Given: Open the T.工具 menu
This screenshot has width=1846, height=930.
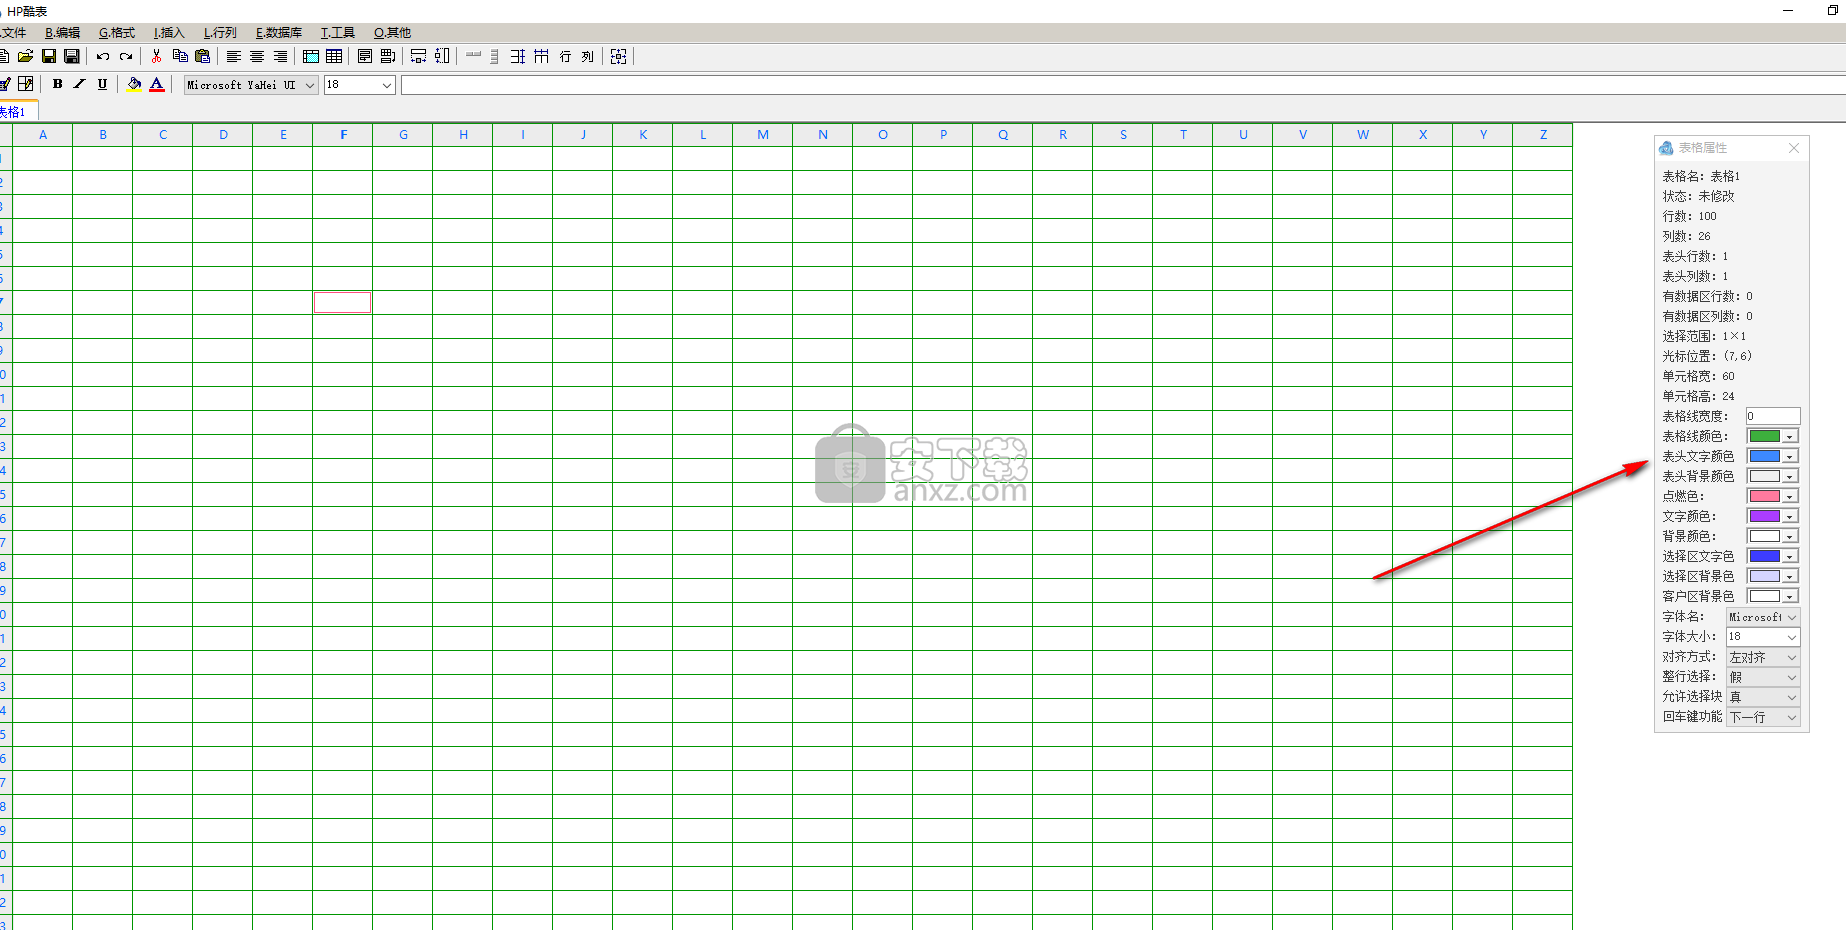Looking at the screenshot, I should coord(337,32).
